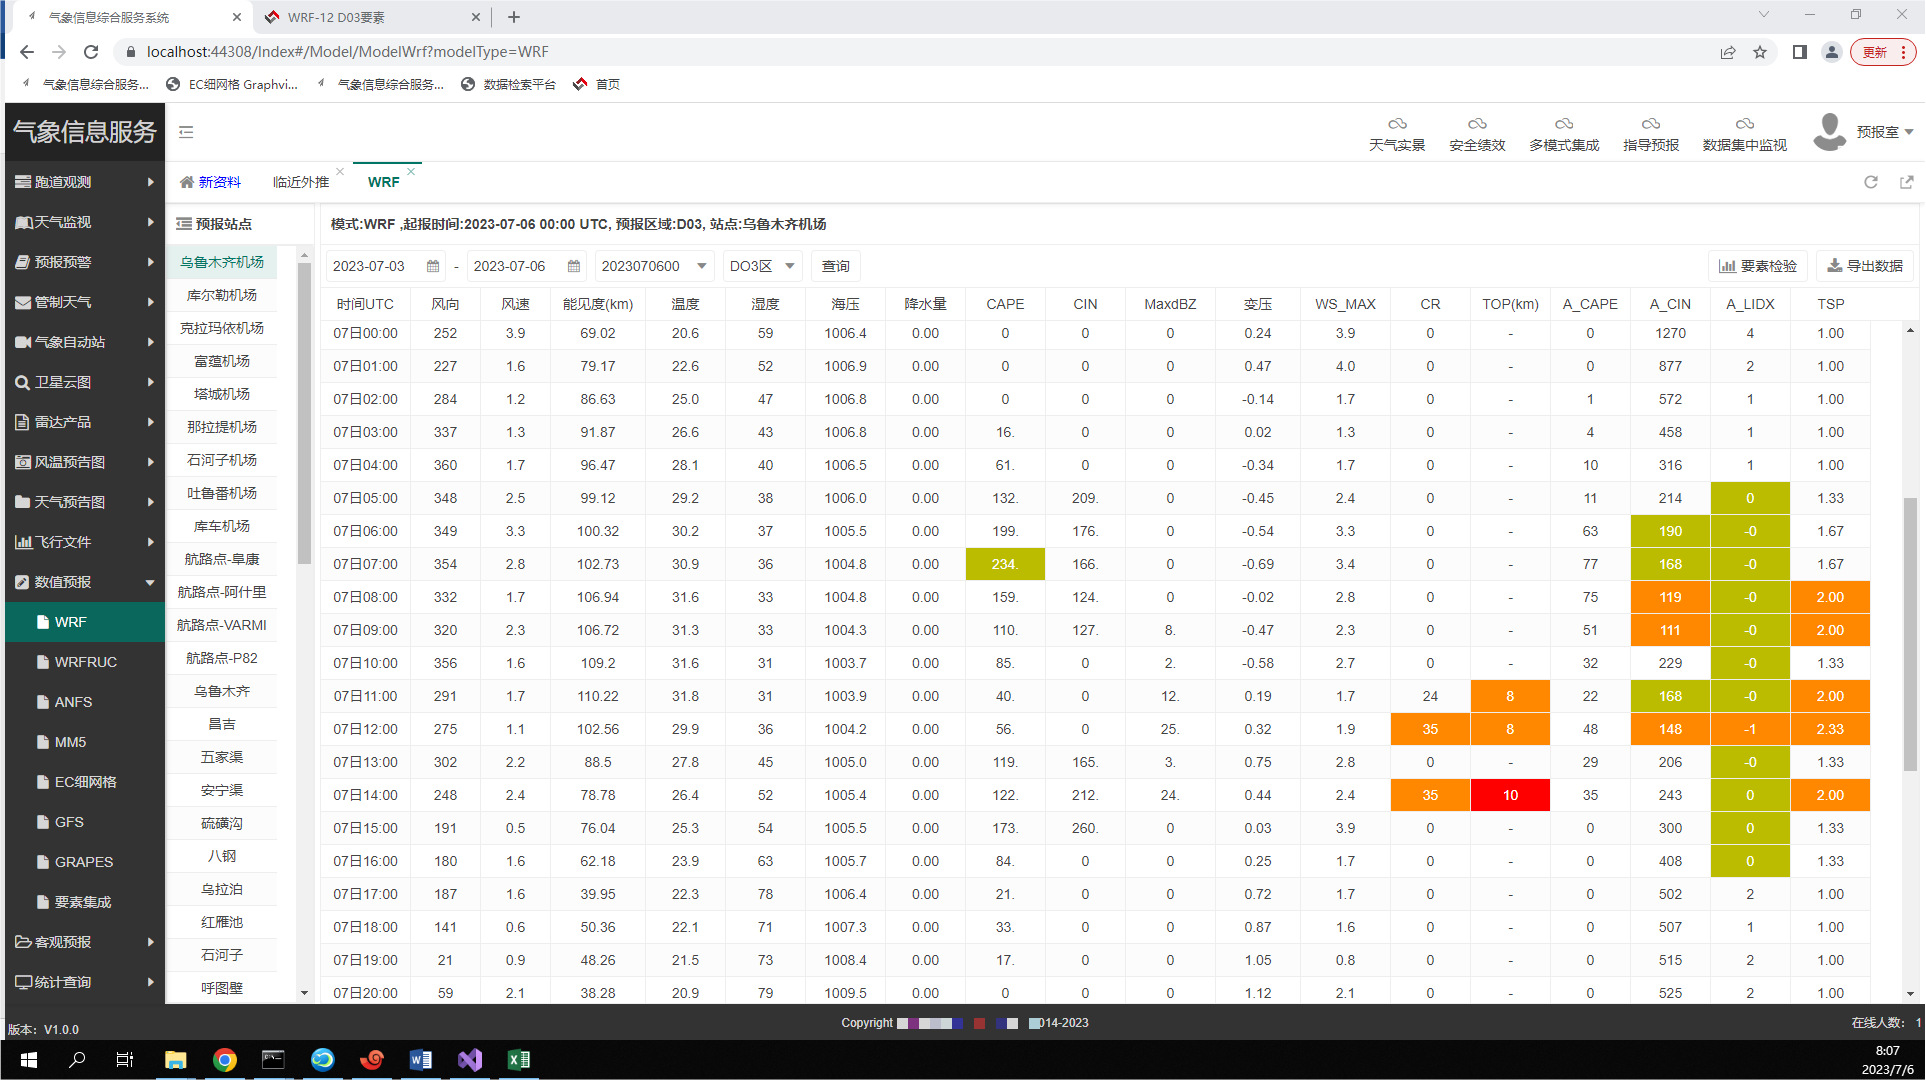1926x1080 pixels.
Task: Collapse 数值预报 sidebar menu
Action: 85,582
